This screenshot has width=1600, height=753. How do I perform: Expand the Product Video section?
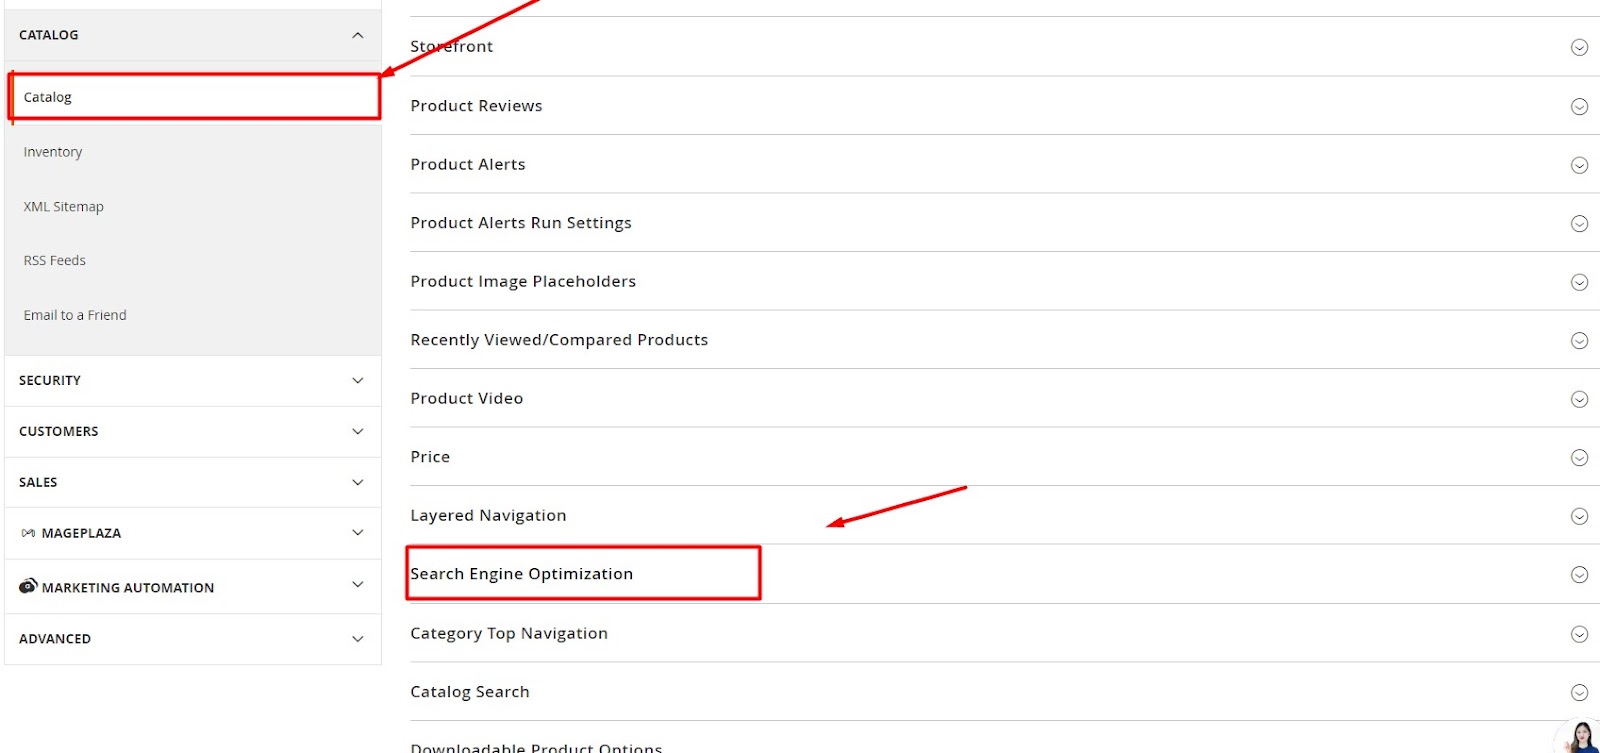click(1580, 398)
